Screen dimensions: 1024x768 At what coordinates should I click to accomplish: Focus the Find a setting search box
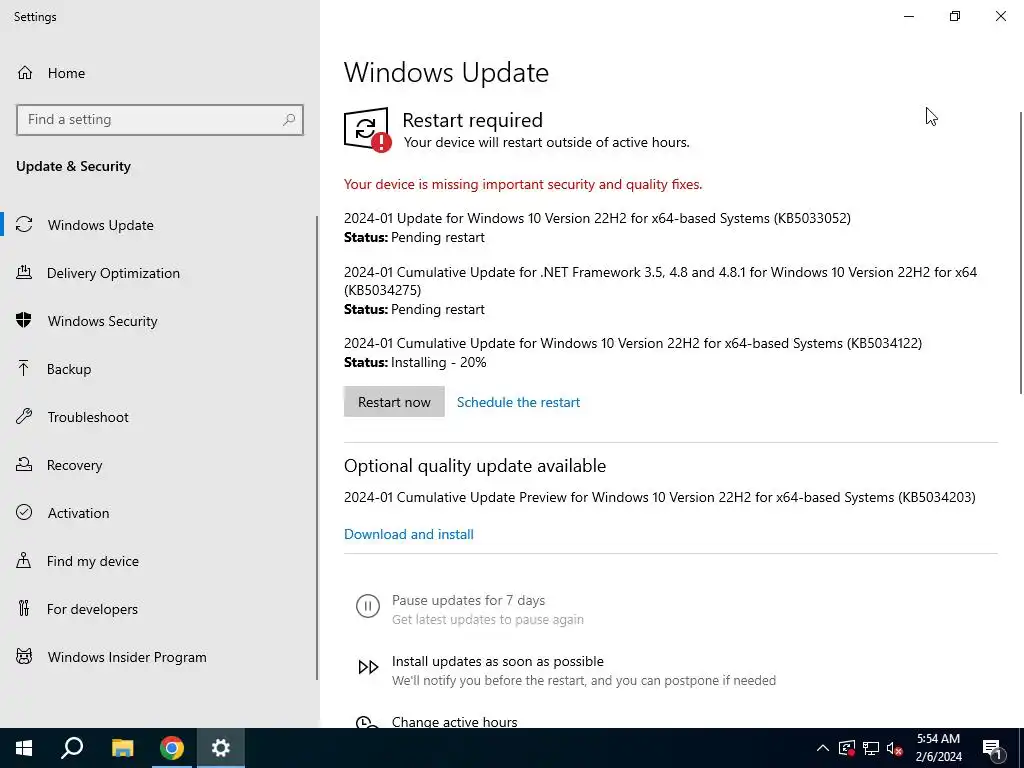(x=159, y=120)
